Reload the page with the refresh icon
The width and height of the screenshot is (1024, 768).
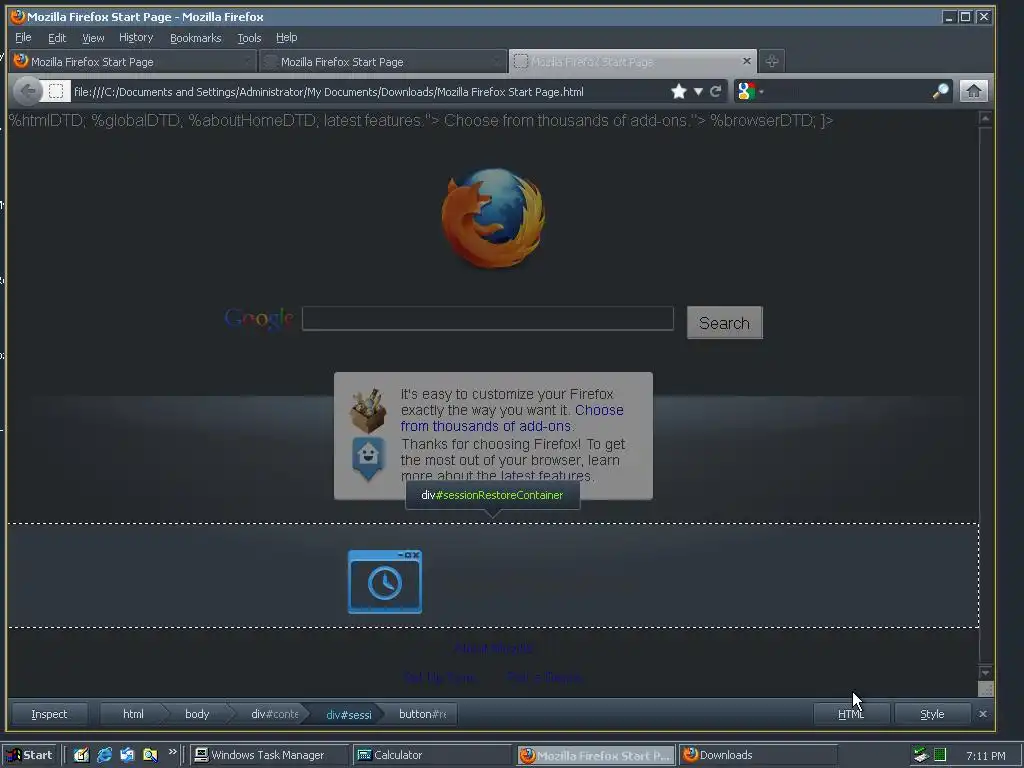click(716, 91)
